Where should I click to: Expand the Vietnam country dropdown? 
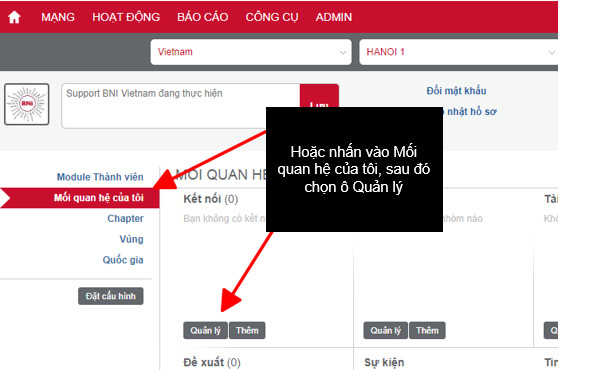click(251, 52)
